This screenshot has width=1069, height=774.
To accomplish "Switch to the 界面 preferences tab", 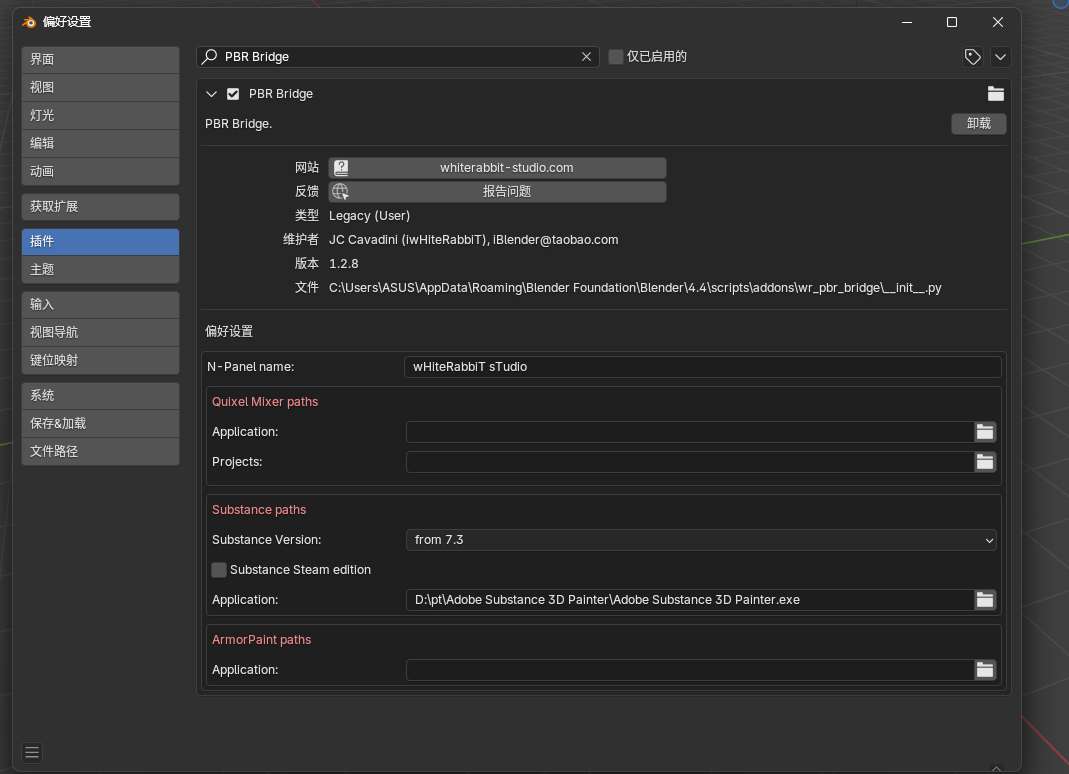I will coord(100,59).
